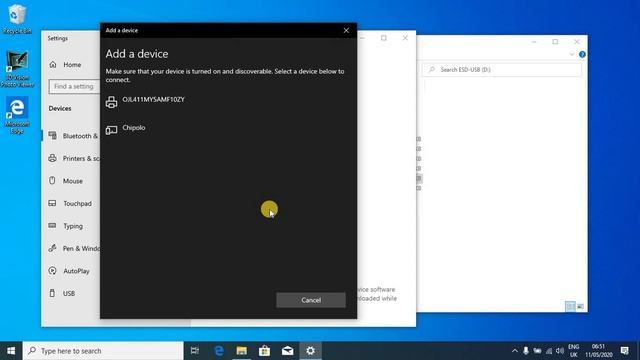
Task: Click the microphone tray icon
Action: pos(526,351)
